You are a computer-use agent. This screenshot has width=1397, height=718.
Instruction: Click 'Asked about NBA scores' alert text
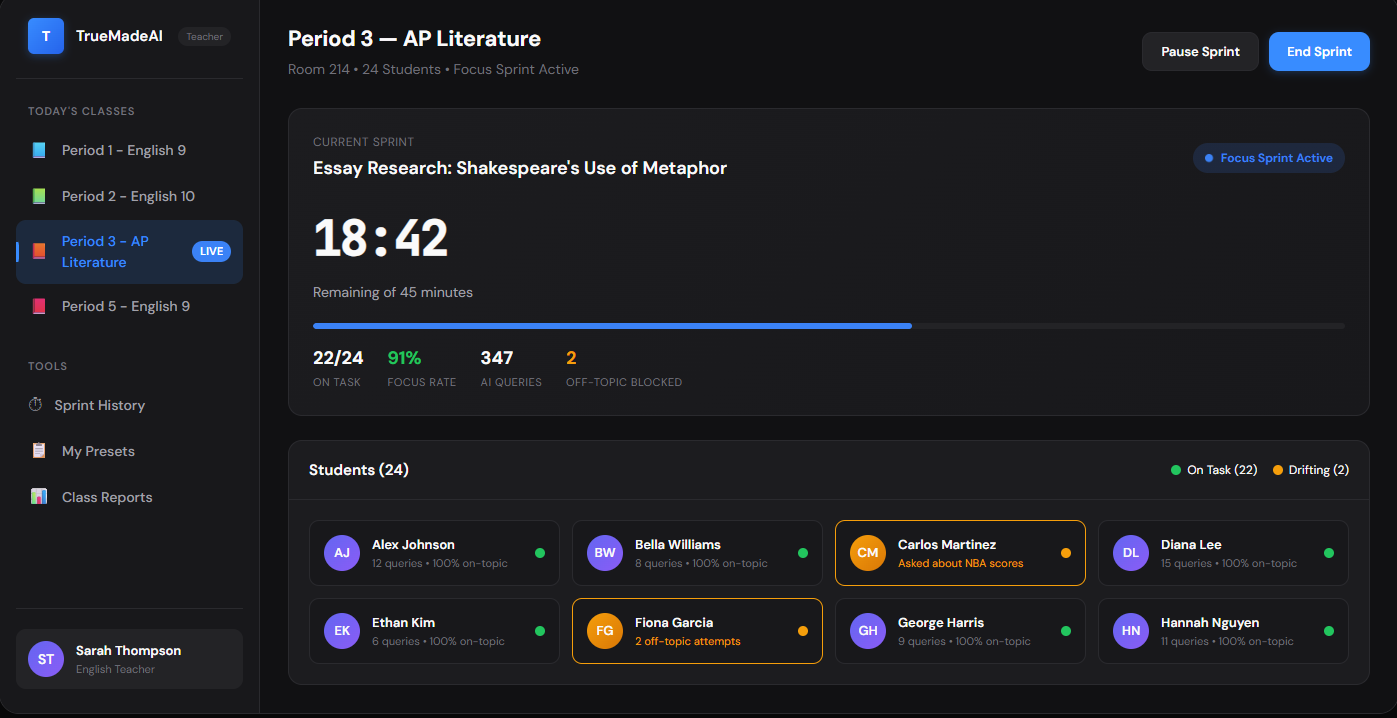(x=961, y=563)
